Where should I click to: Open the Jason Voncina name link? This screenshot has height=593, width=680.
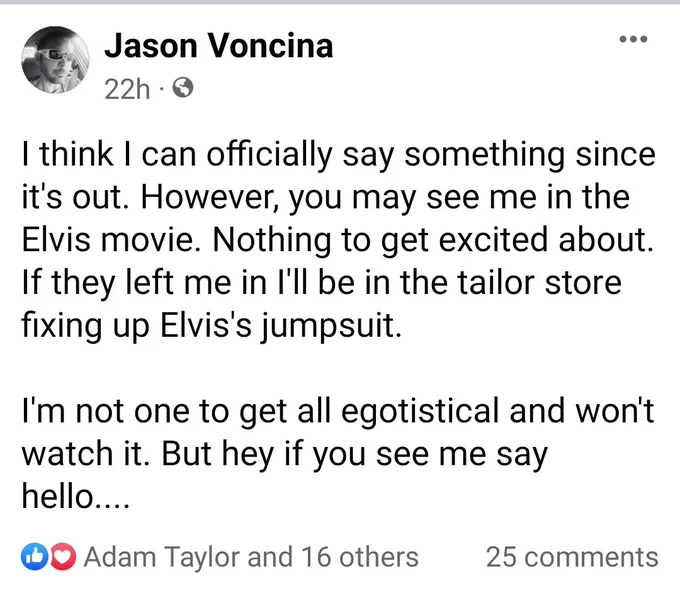point(219,46)
